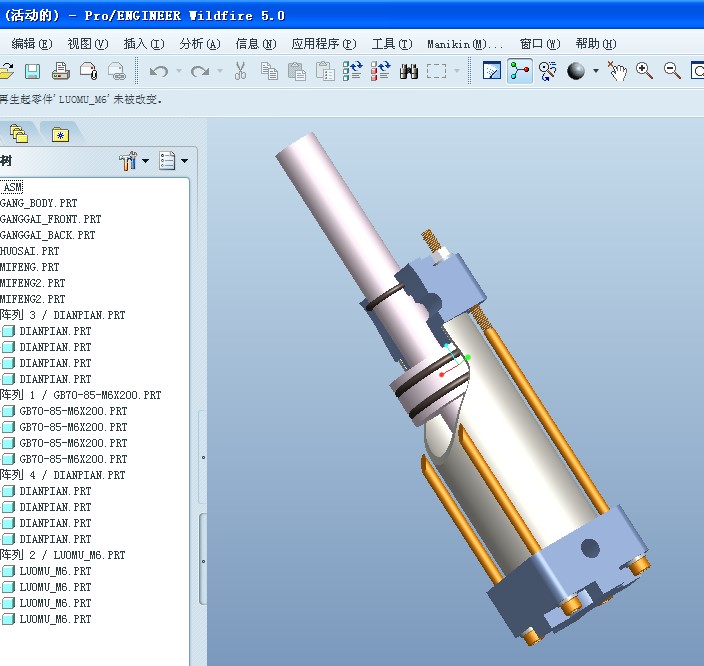Click the Orient mode icon
704x666 pixels.
point(548,71)
